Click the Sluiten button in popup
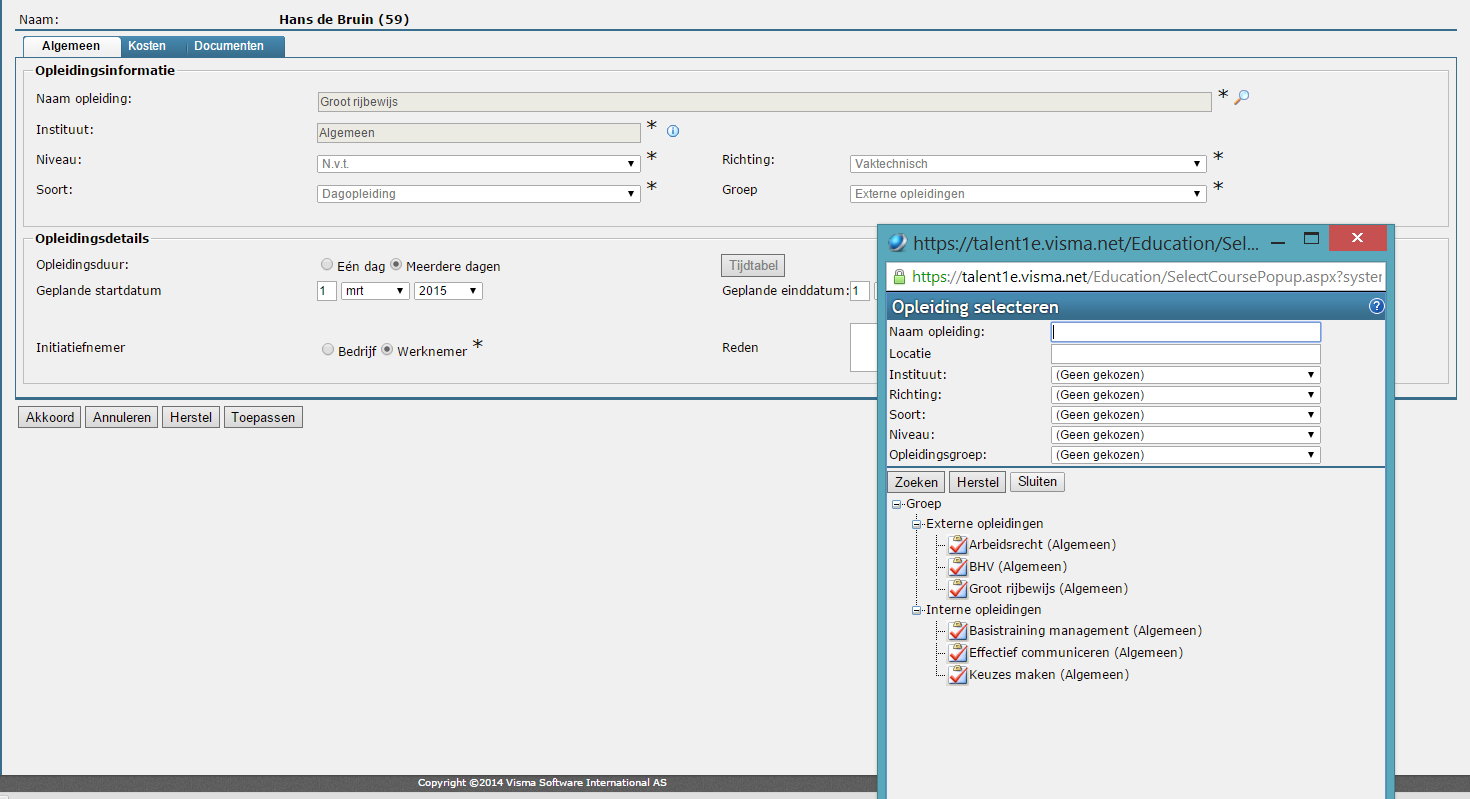This screenshot has height=799, width=1470. [1038, 482]
